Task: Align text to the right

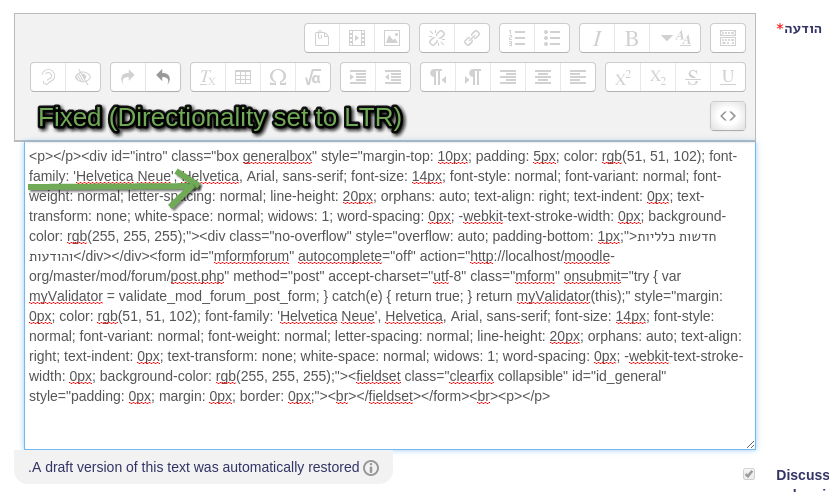Action: pos(508,77)
